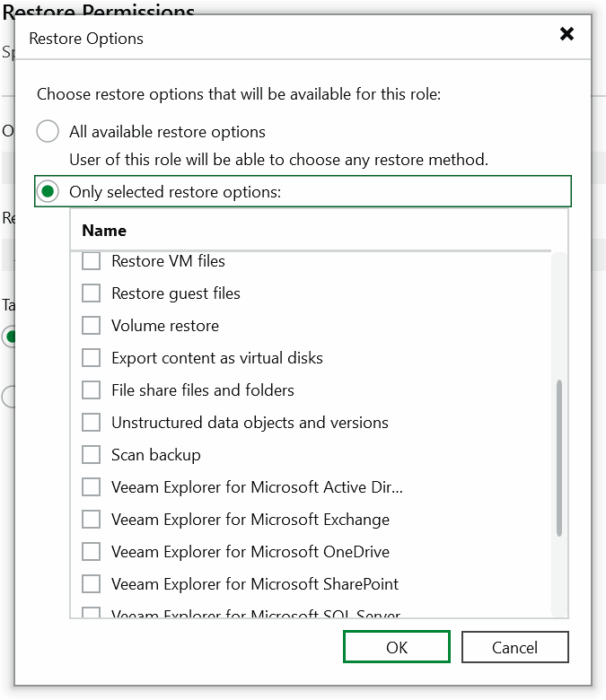Screen dimensions: 606x700
Task: Enable the Restore guest files checkbox
Action: pyautogui.click(x=91, y=293)
